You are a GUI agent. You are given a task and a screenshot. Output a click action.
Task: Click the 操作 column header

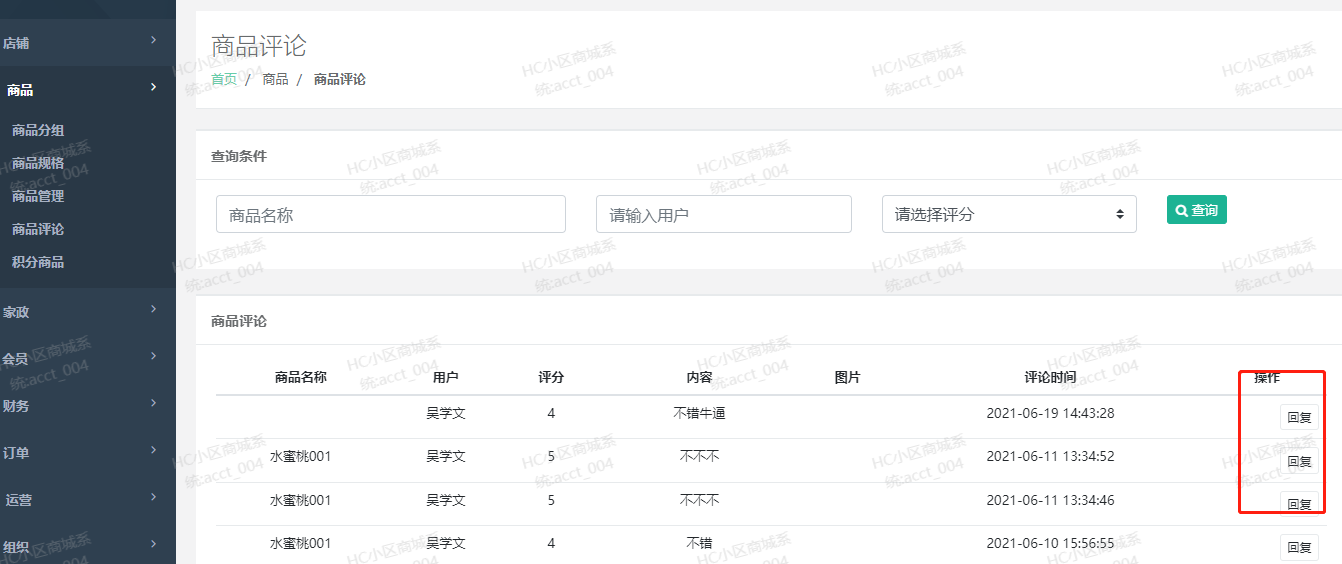[1267, 377]
